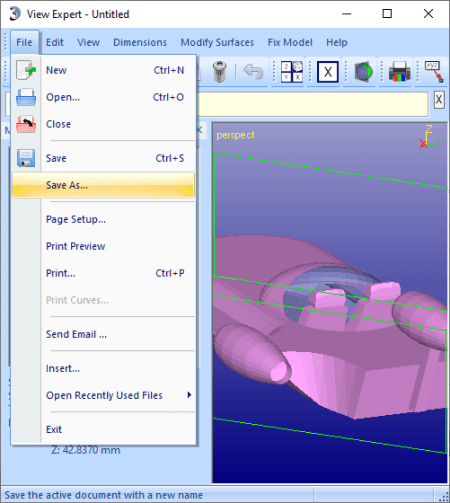
Task: Click the Open folder icon in File menu
Action: 26,97
